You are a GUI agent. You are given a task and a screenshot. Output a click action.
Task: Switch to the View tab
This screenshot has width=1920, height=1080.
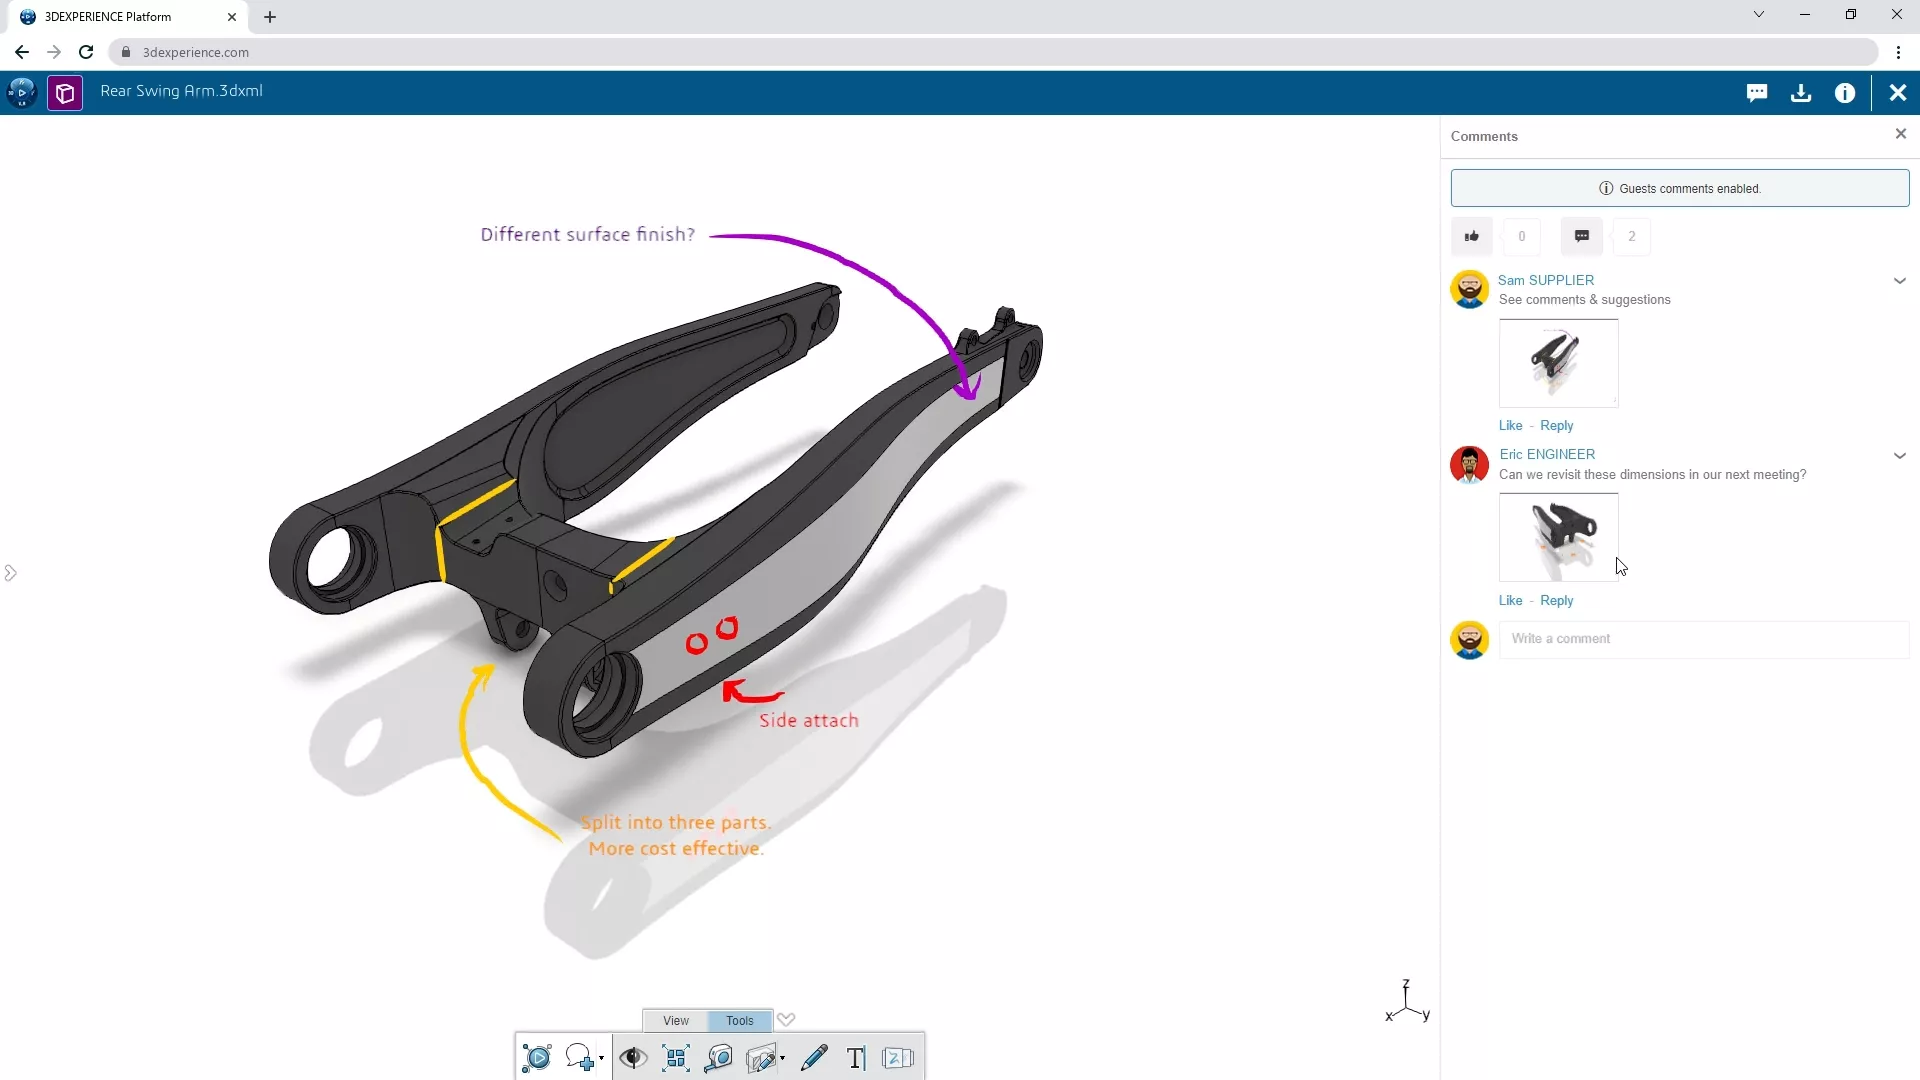coord(675,1020)
